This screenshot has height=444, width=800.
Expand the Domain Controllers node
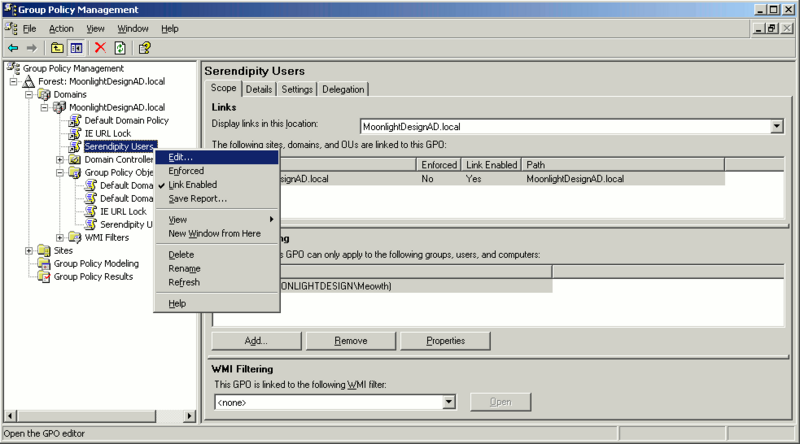[x=60, y=159]
